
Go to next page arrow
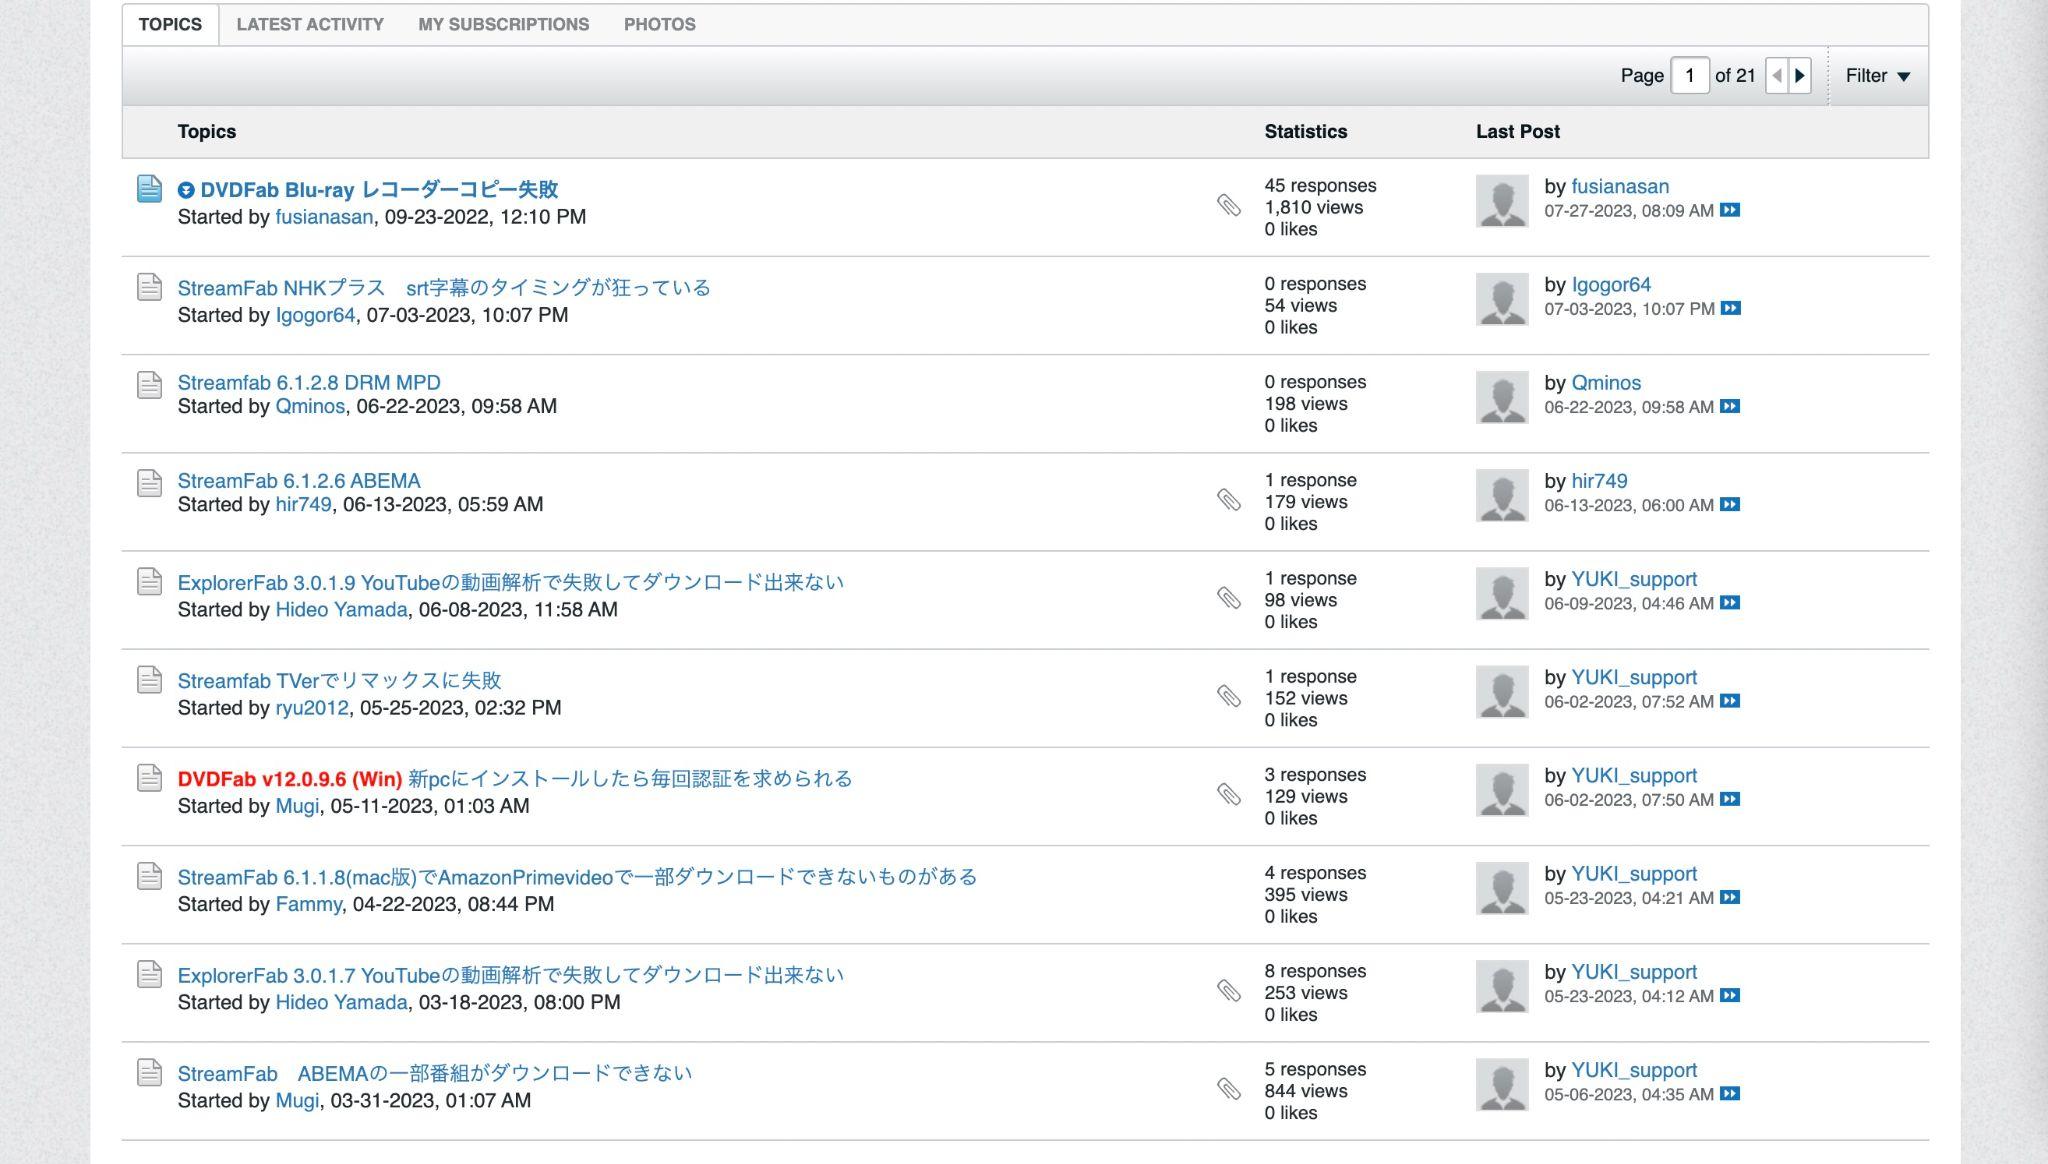tap(1800, 76)
